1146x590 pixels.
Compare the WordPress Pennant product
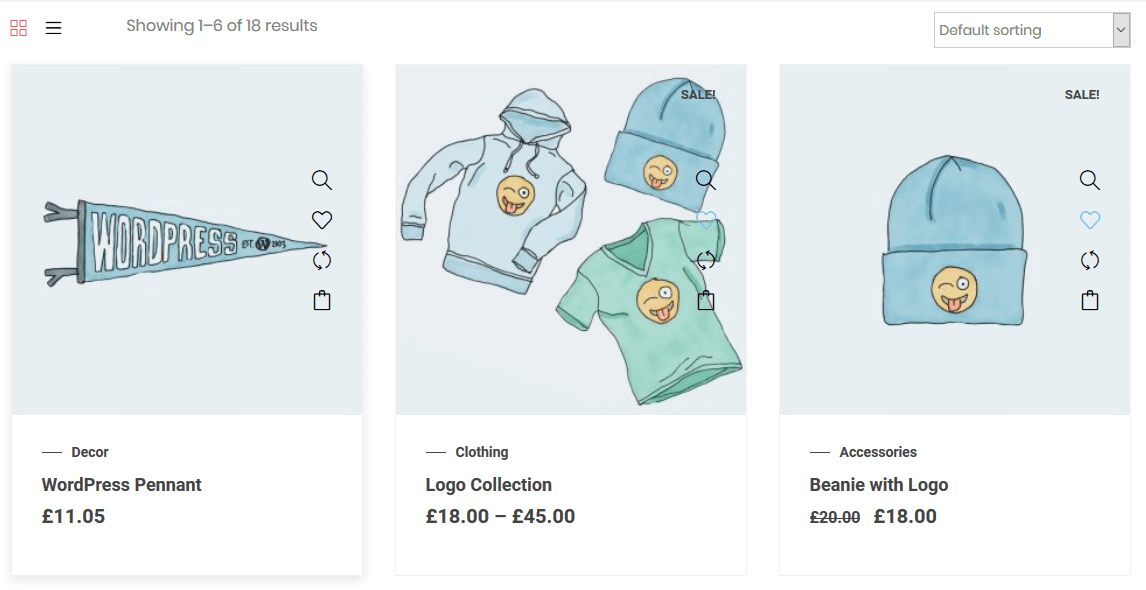(x=321, y=260)
